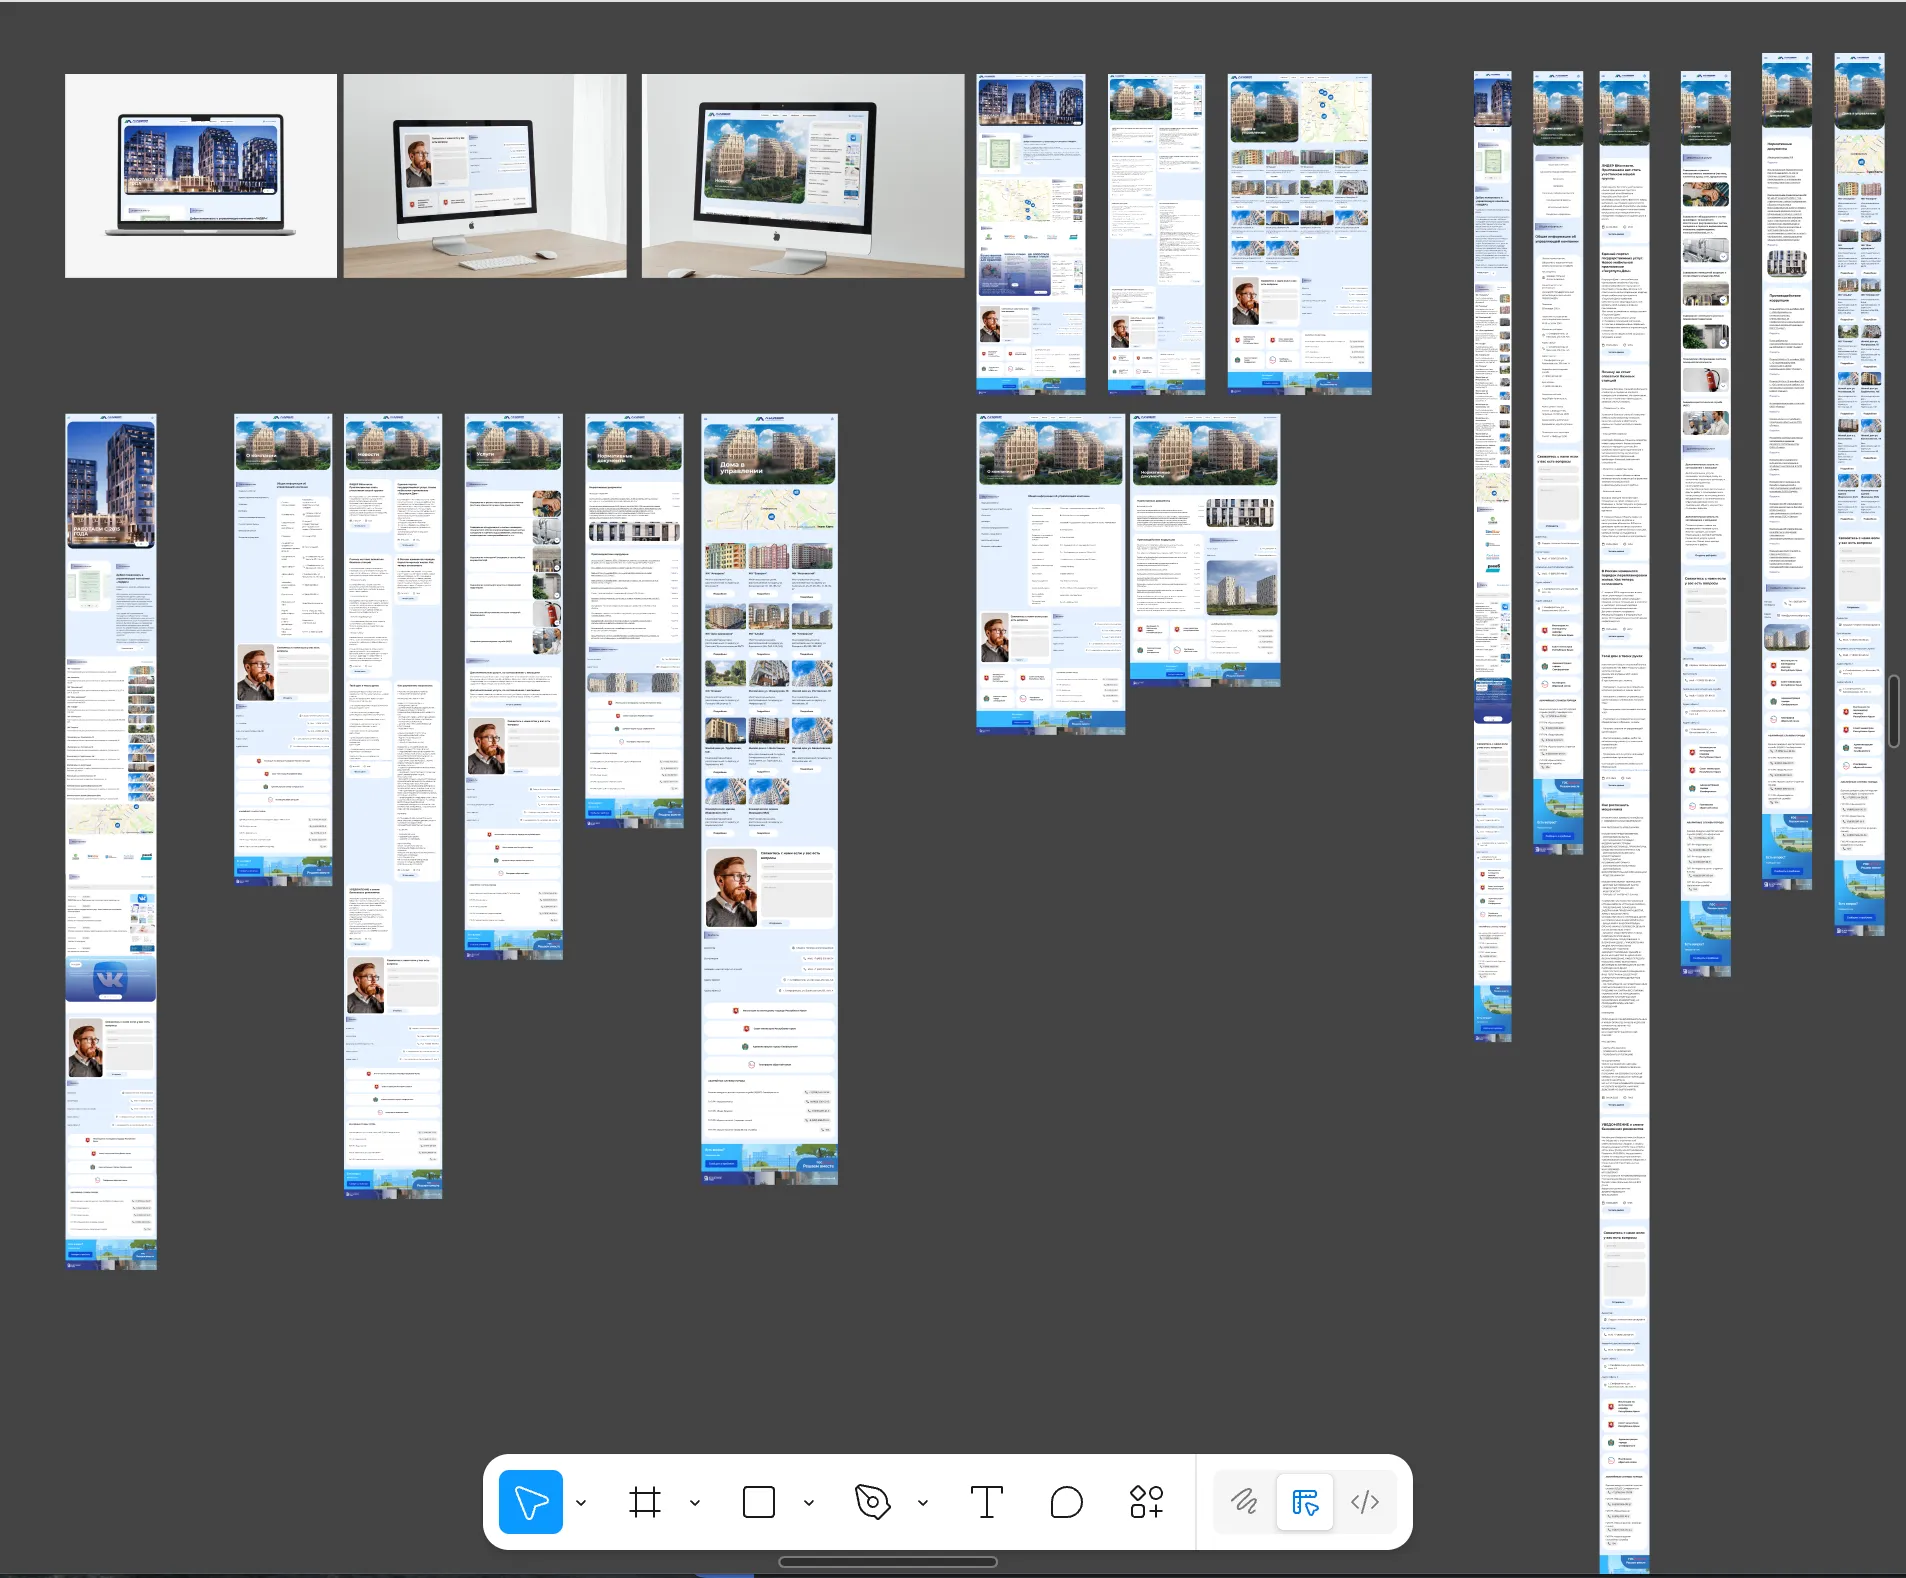
Task: Select the Rectangle shape tool
Action: tap(759, 1502)
